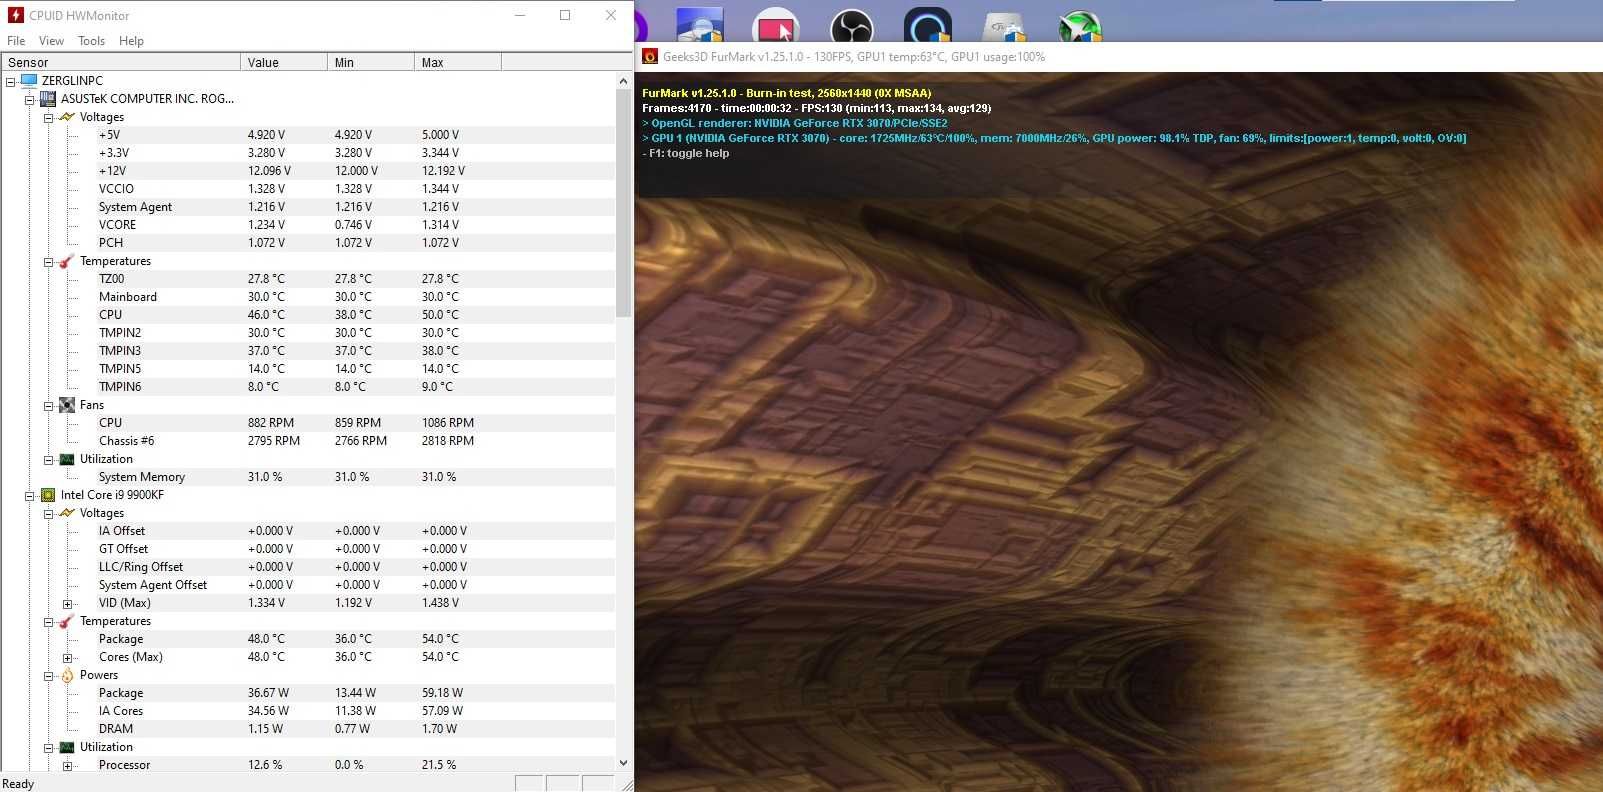Image resolution: width=1603 pixels, height=792 pixels.
Task: Collapse the Fans group
Action: click(x=48, y=405)
